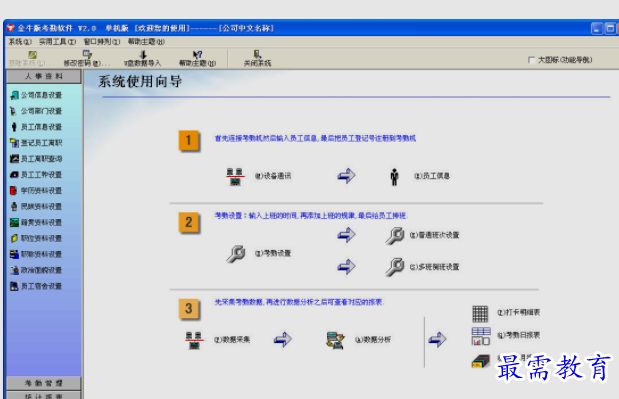Open 学历资料设置 in the sidebar
The width and height of the screenshot is (619, 399).
click(36, 191)
